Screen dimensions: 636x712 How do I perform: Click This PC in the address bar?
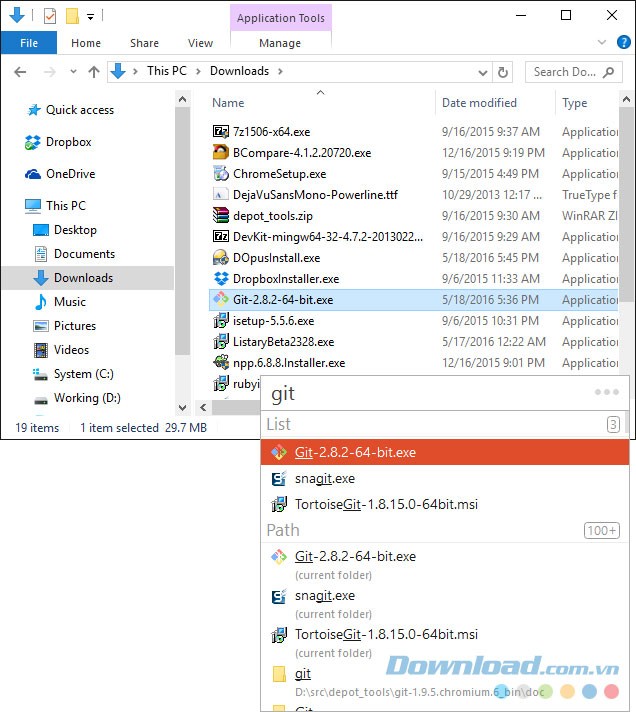[x=167, y=71]
